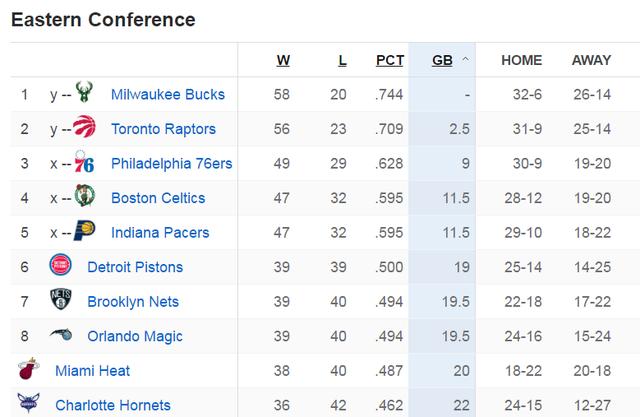This screenshot has height=417, width=640.
Task: Sort standings by PCT header
Action: pyautogui.click(x=390, y=60)
